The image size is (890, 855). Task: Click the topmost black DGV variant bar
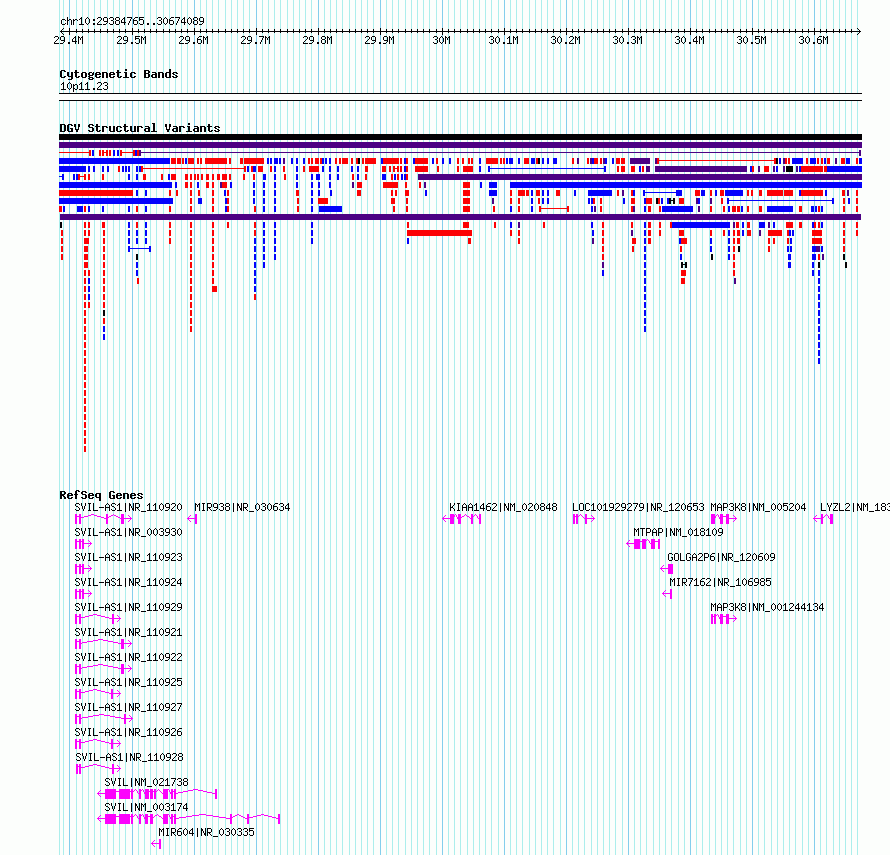460,137
